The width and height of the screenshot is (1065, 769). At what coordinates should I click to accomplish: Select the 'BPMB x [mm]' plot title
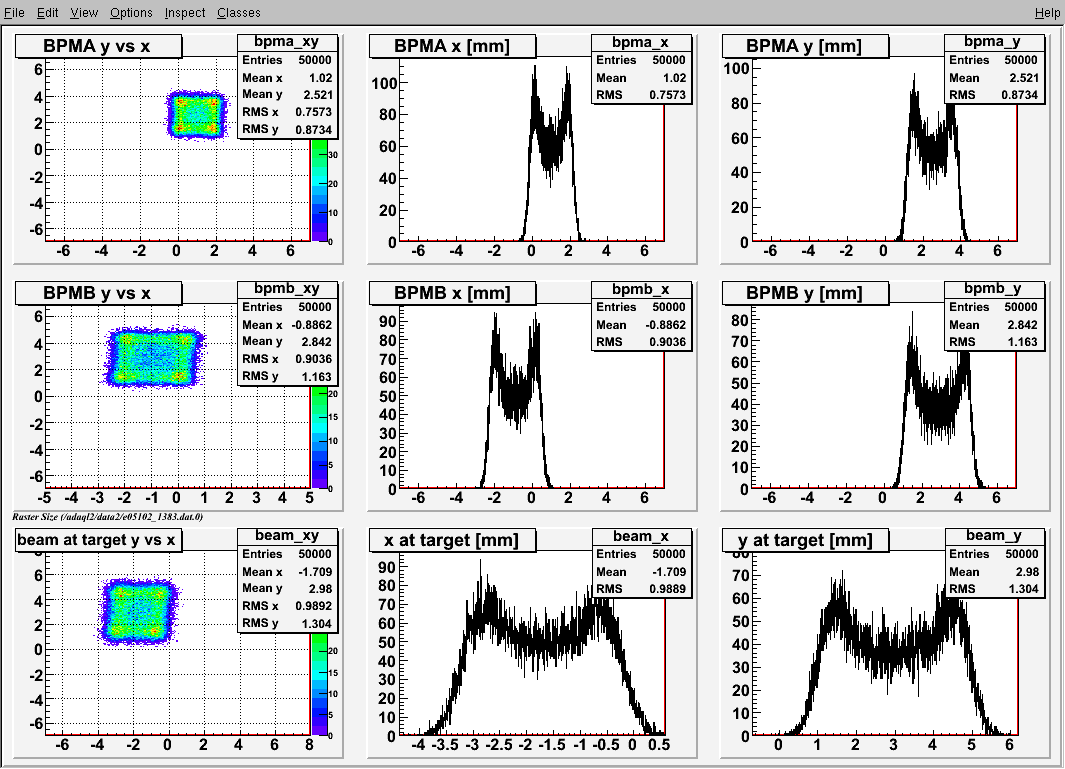click(x=452, y=293)
